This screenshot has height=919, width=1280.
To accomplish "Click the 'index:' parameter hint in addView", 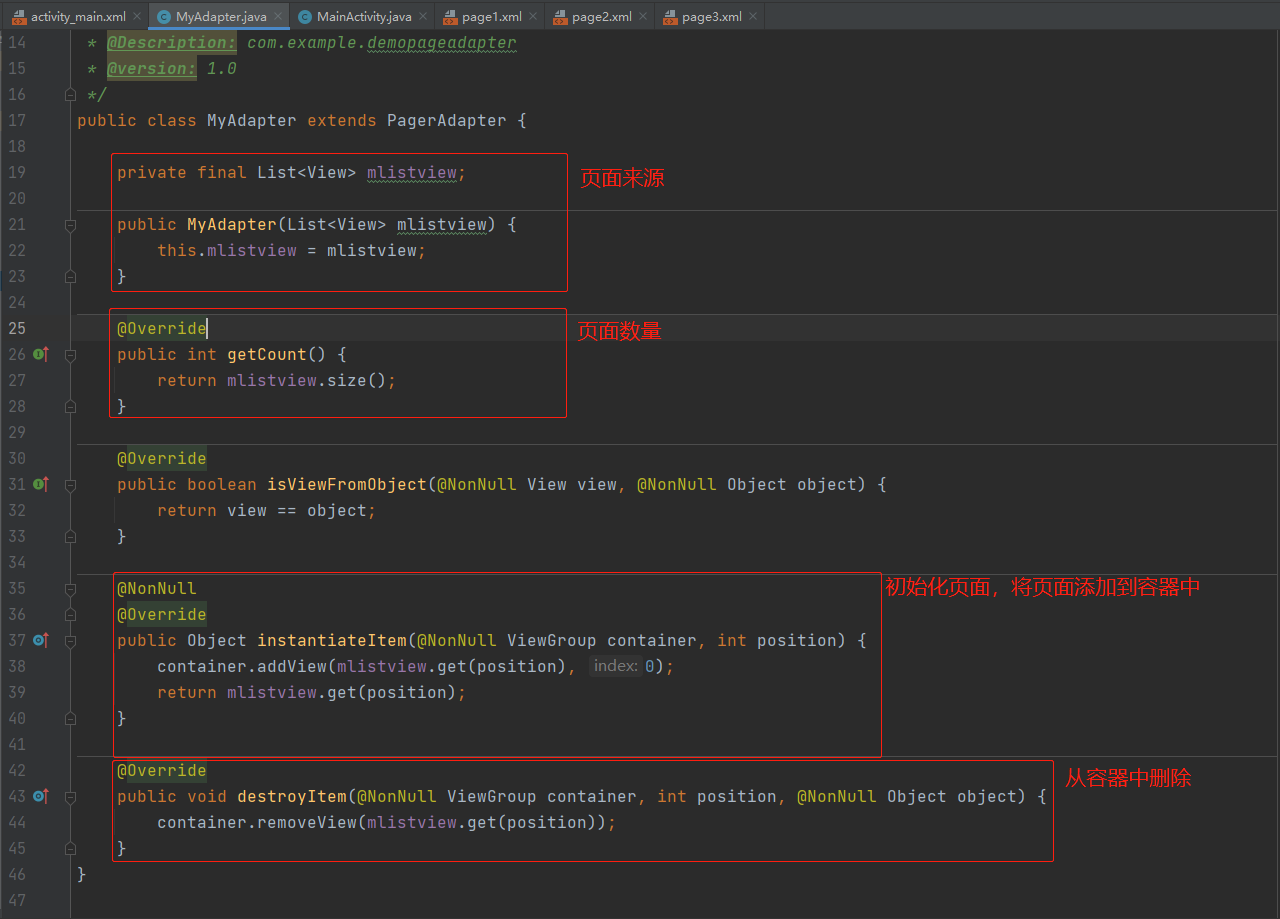I will [616, 666].
